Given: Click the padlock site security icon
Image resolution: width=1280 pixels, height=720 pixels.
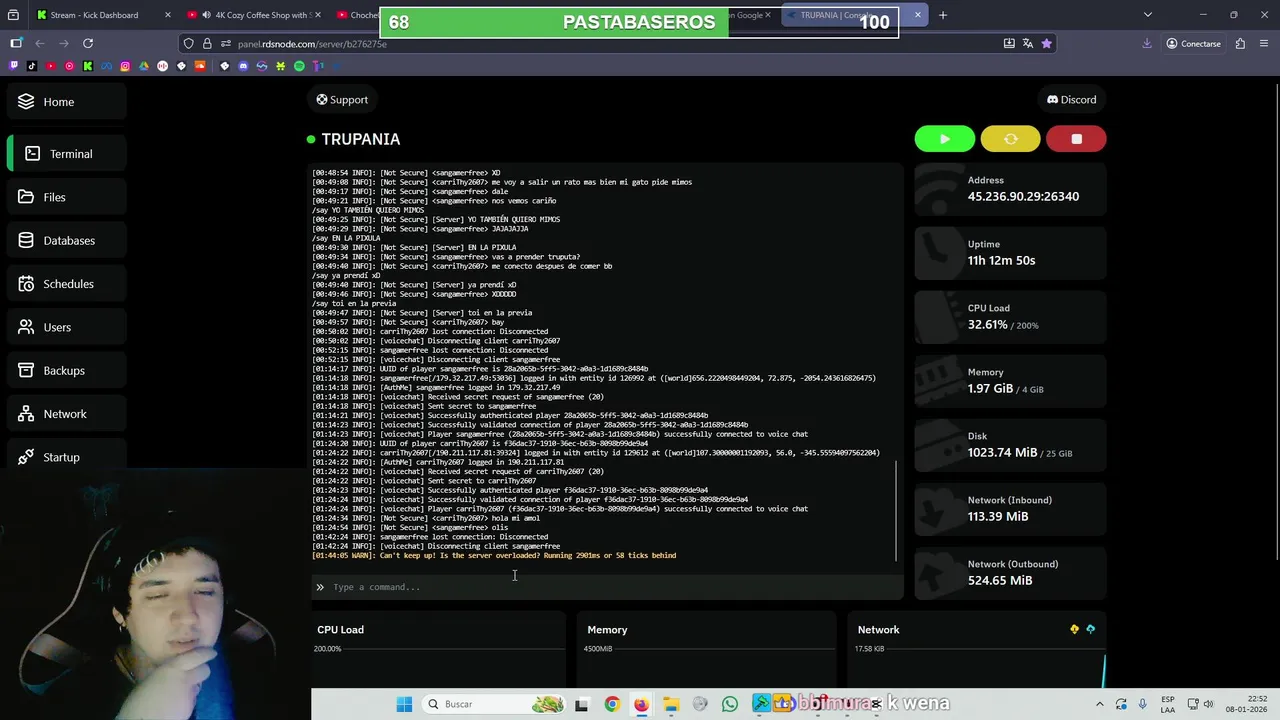Looking at the screenshot, I should [x=207, y=43].
